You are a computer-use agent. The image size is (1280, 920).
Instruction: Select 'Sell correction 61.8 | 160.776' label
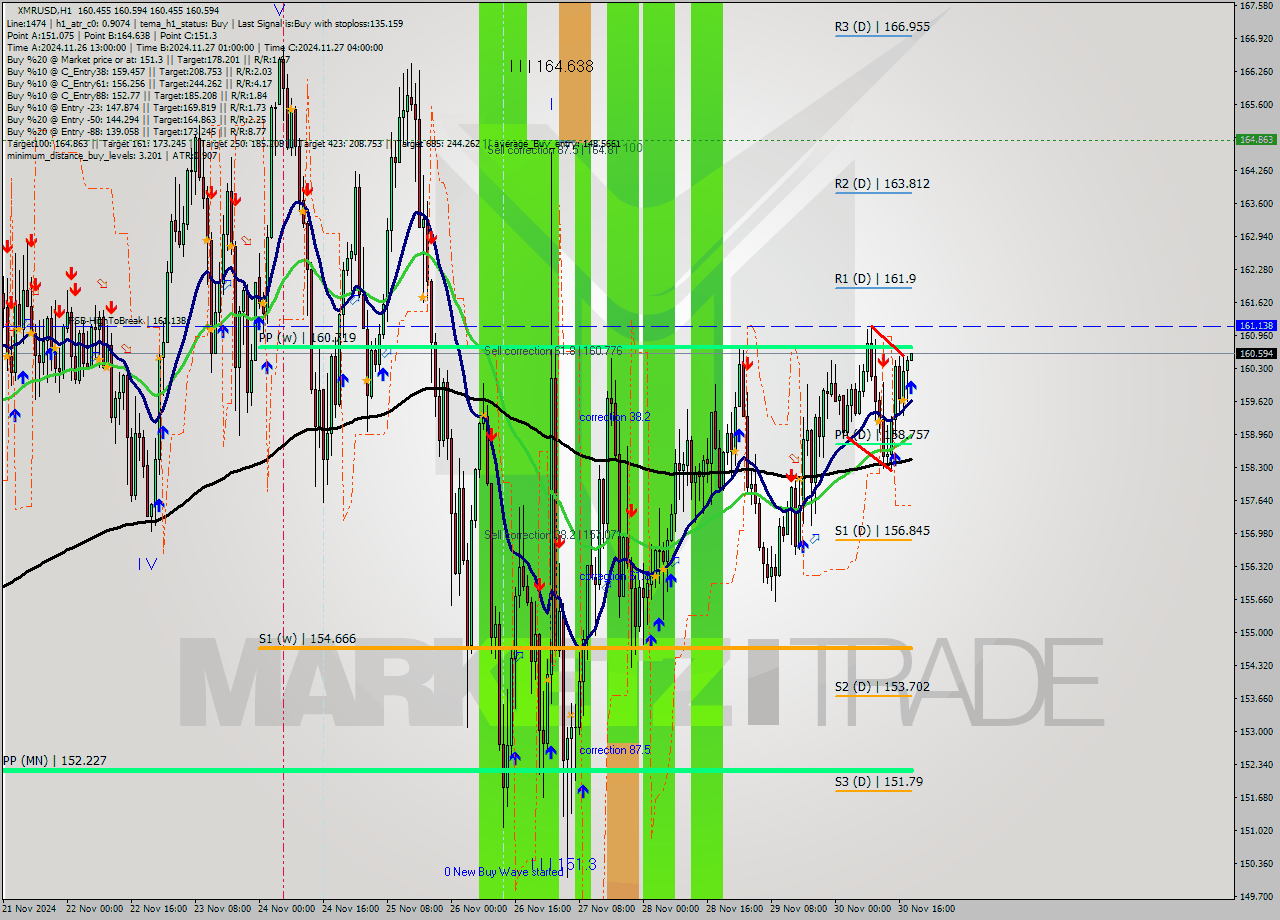[x=553, y=351]
